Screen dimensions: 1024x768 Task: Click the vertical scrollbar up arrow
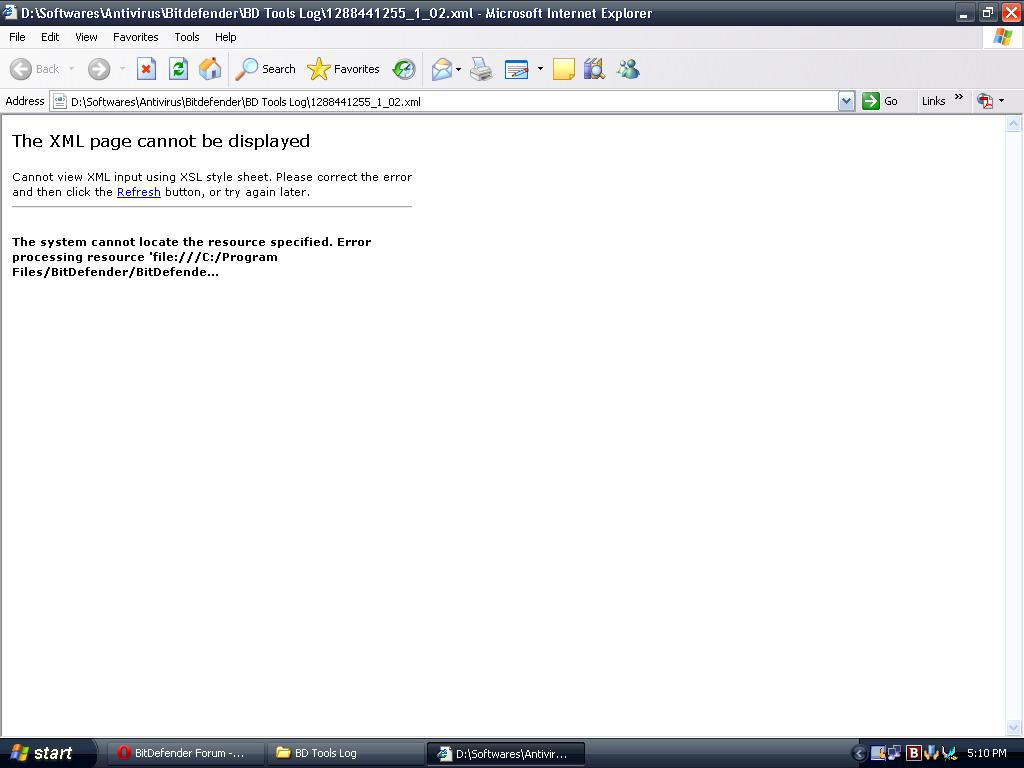1014,124
